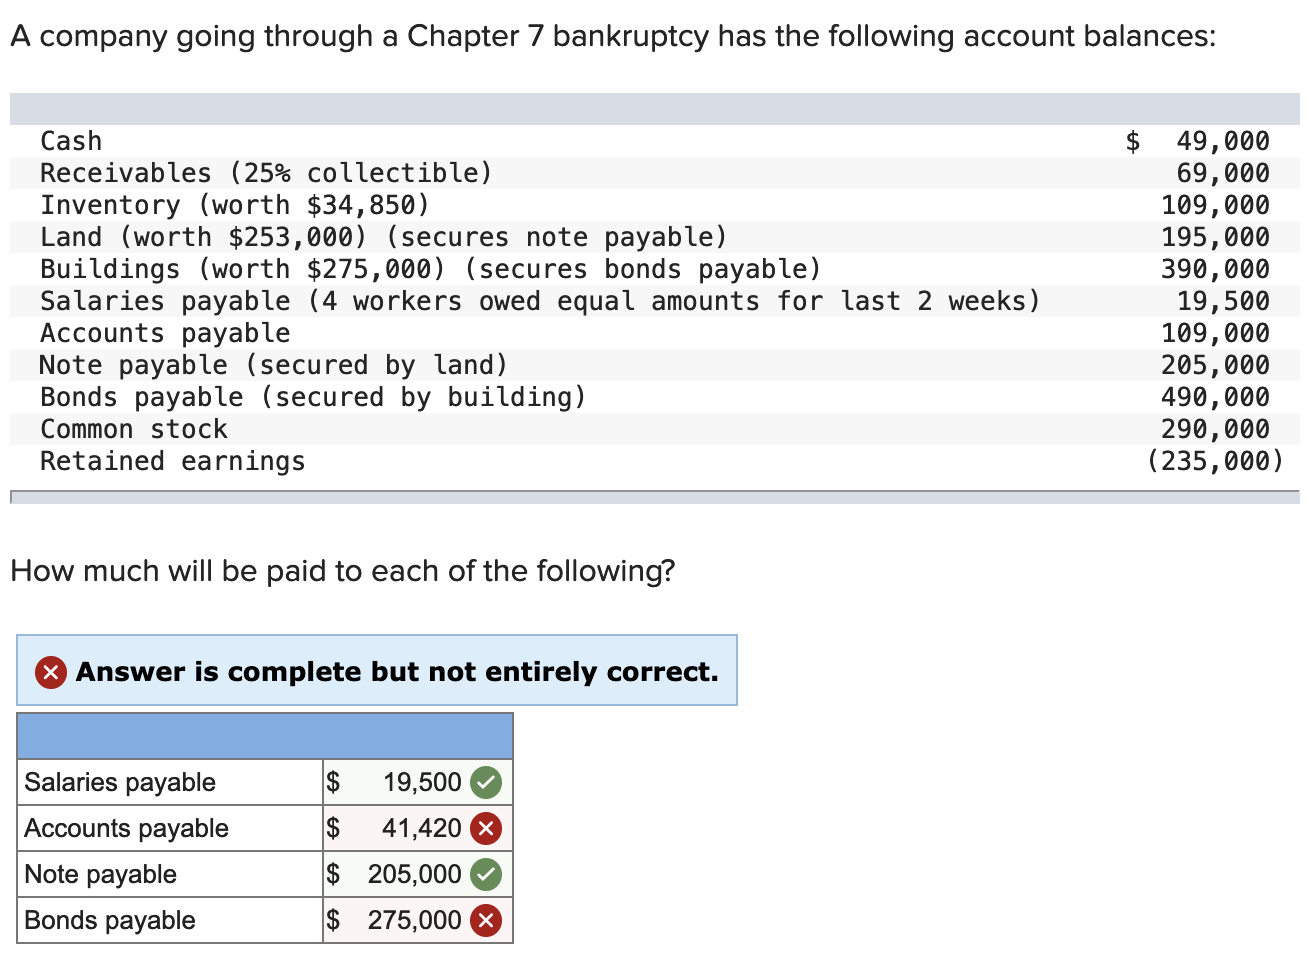
Task: Click the red X in the answer-status banner
Action: tap(50, 671)
